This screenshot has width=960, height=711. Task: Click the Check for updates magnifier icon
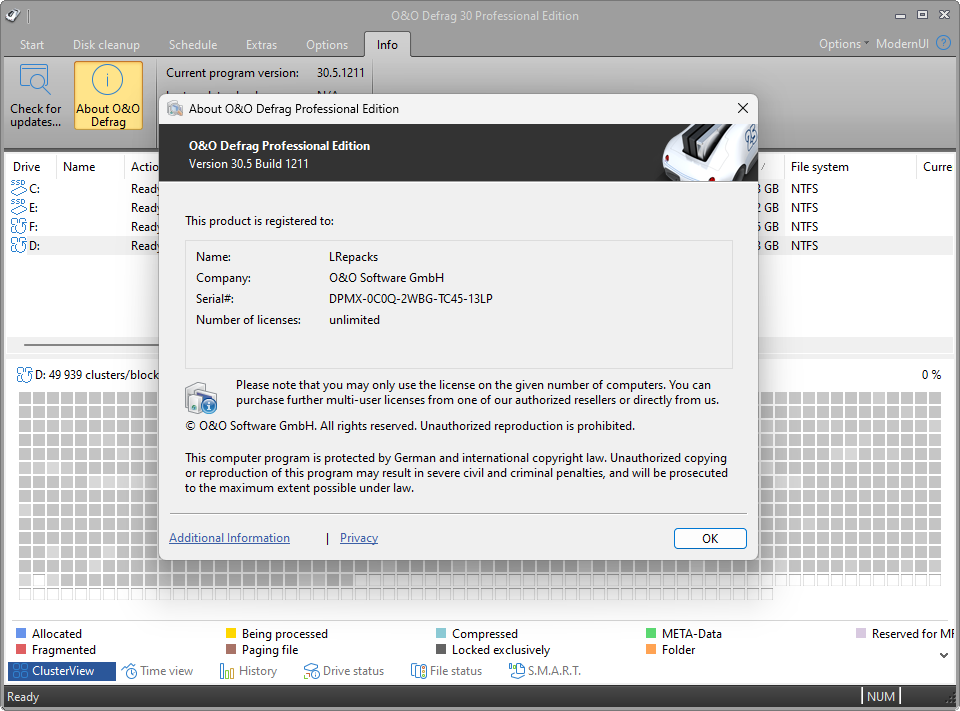(35, 80)
